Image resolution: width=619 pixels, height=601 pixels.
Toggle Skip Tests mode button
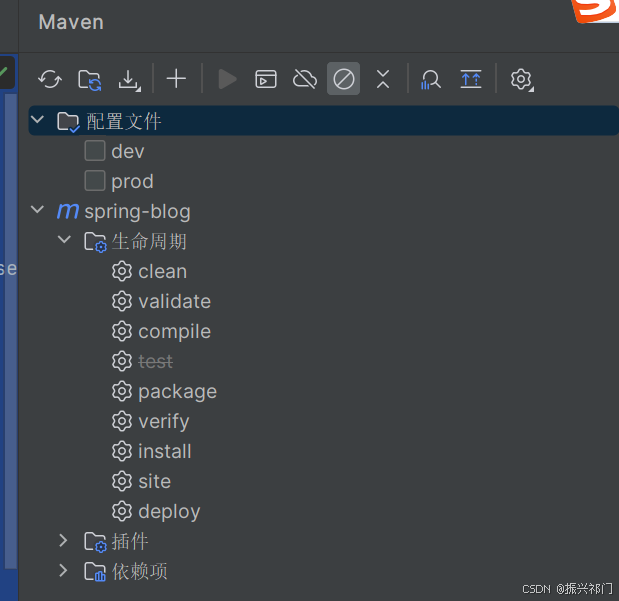click(343, 79)
